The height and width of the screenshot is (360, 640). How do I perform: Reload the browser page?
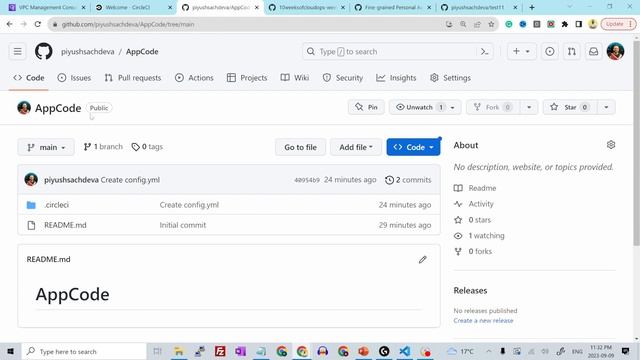tap(38, 24)
